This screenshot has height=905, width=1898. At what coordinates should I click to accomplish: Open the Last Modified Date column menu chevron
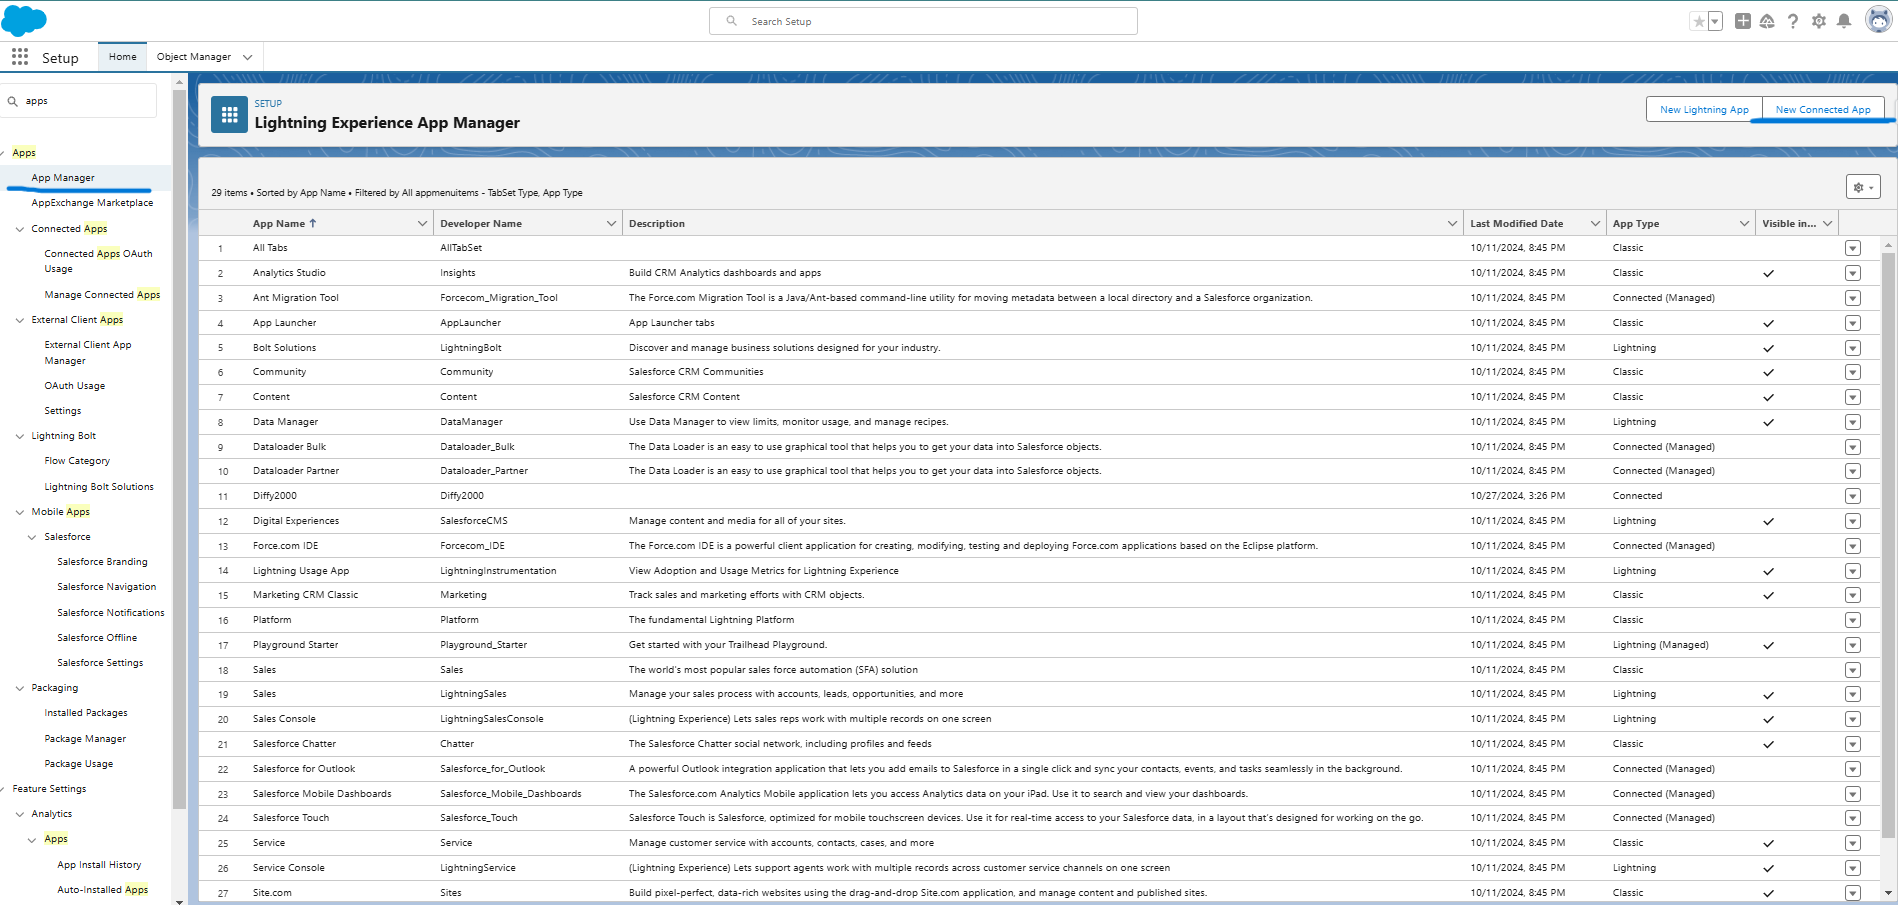coord(1595,224)
